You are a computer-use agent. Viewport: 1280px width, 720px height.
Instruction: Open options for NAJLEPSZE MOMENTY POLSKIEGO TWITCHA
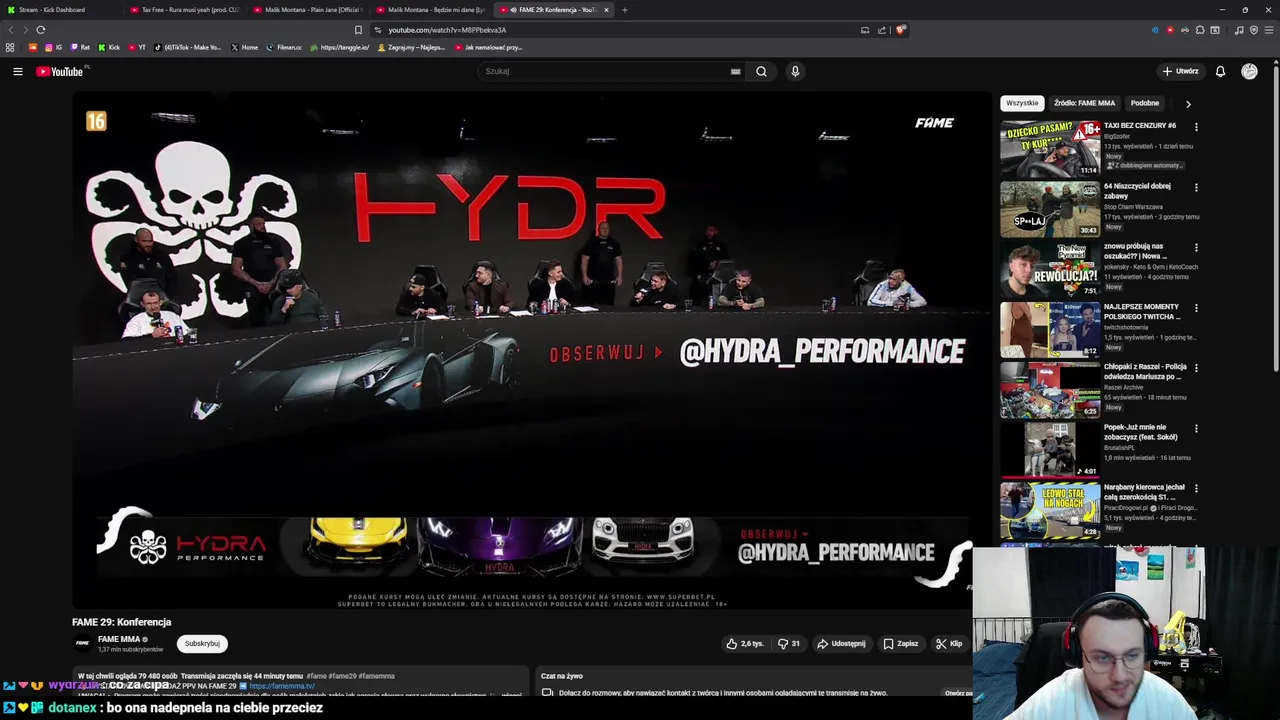coord(1196,307)
